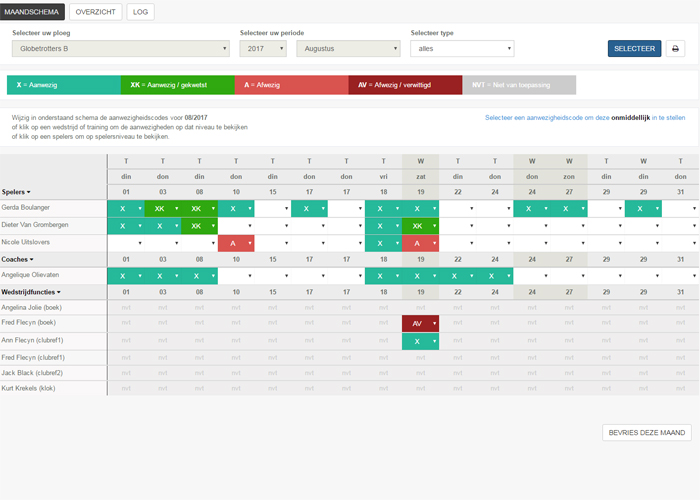This screenshot has width=700, height=500.
Task: Open Gerda Boulanger's day 08 XK dropdown
Action: [x=199, y=208]
